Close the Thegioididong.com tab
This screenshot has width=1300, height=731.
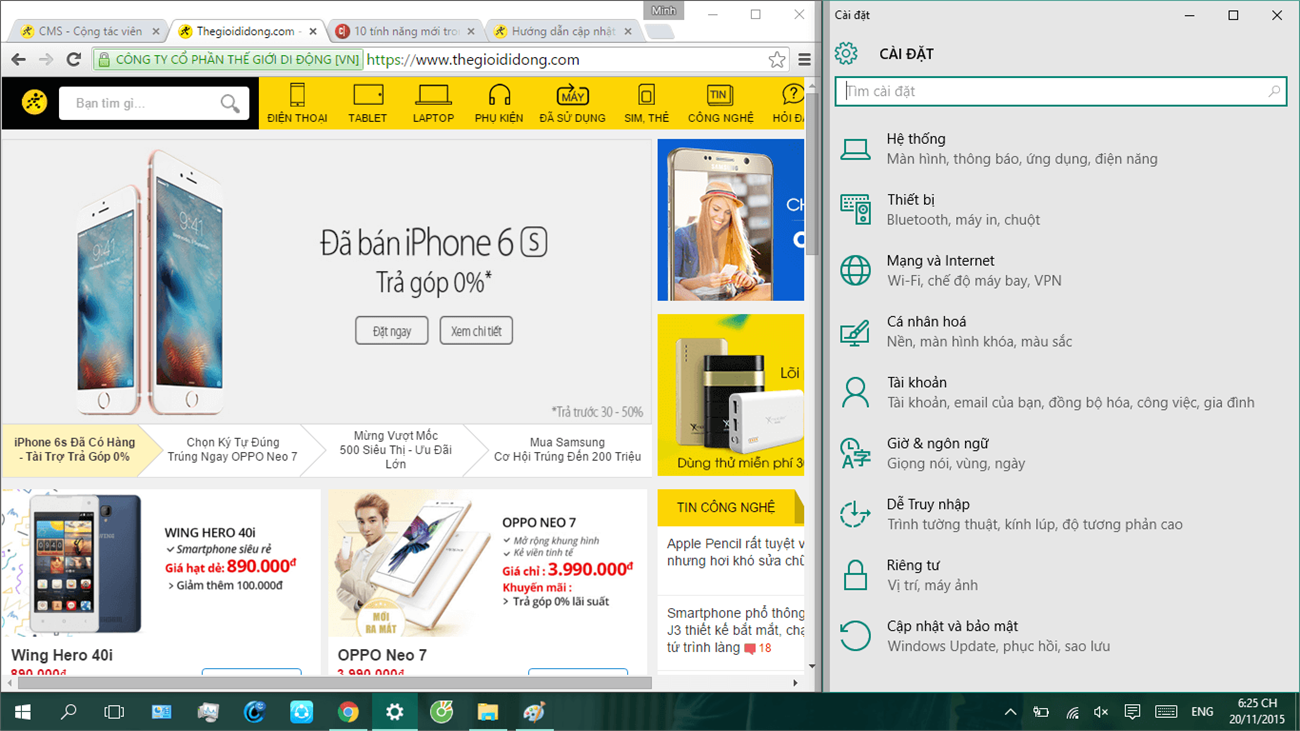313,31
